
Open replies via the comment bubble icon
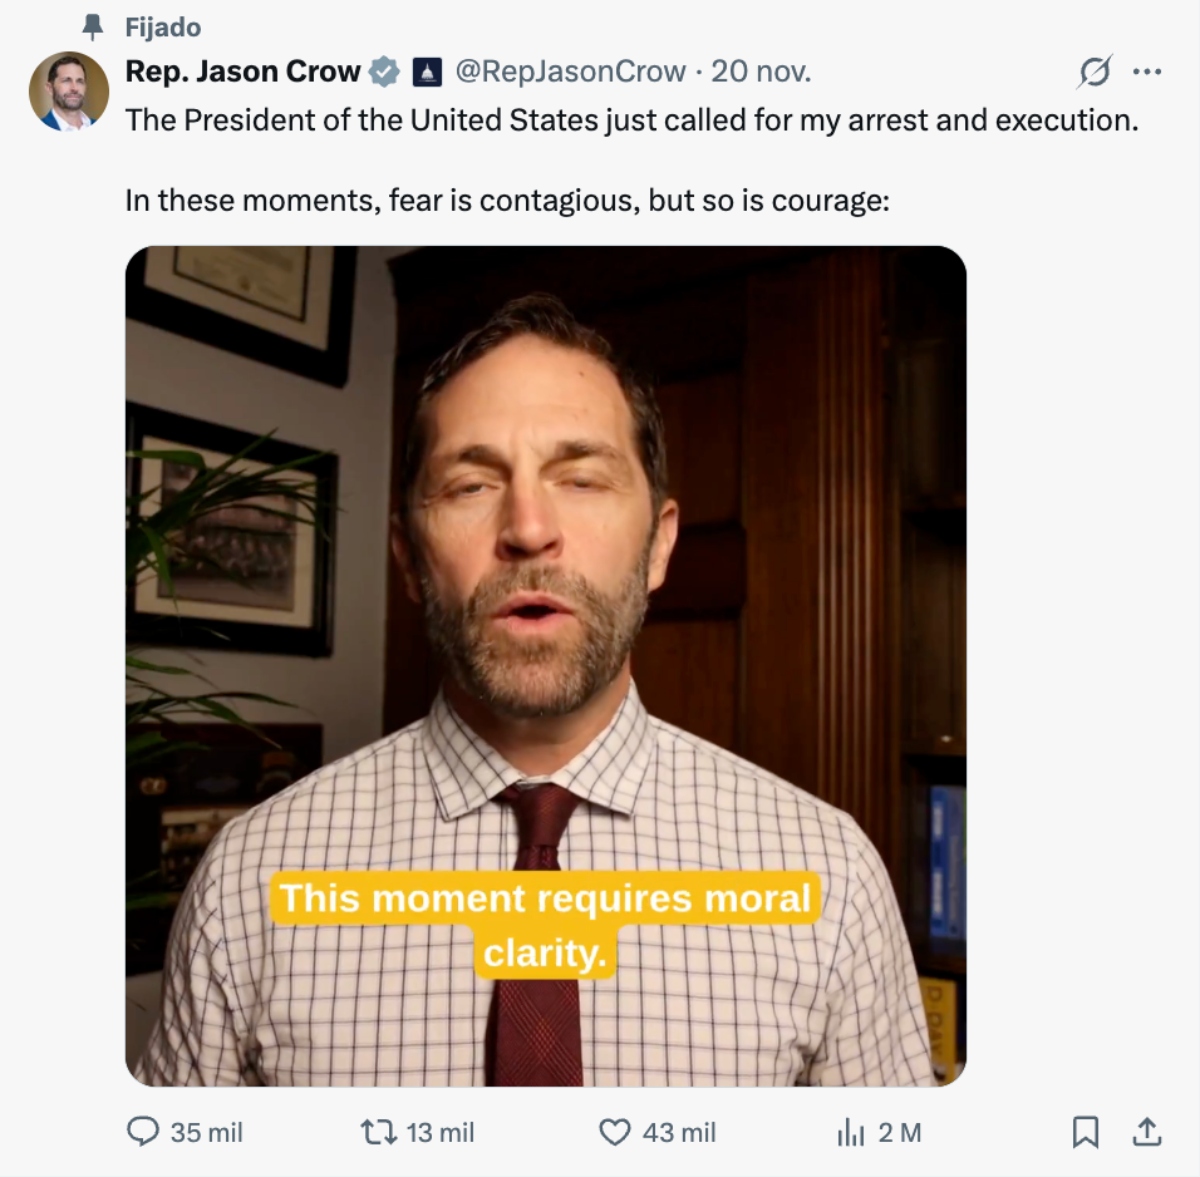click(143, 1132)
